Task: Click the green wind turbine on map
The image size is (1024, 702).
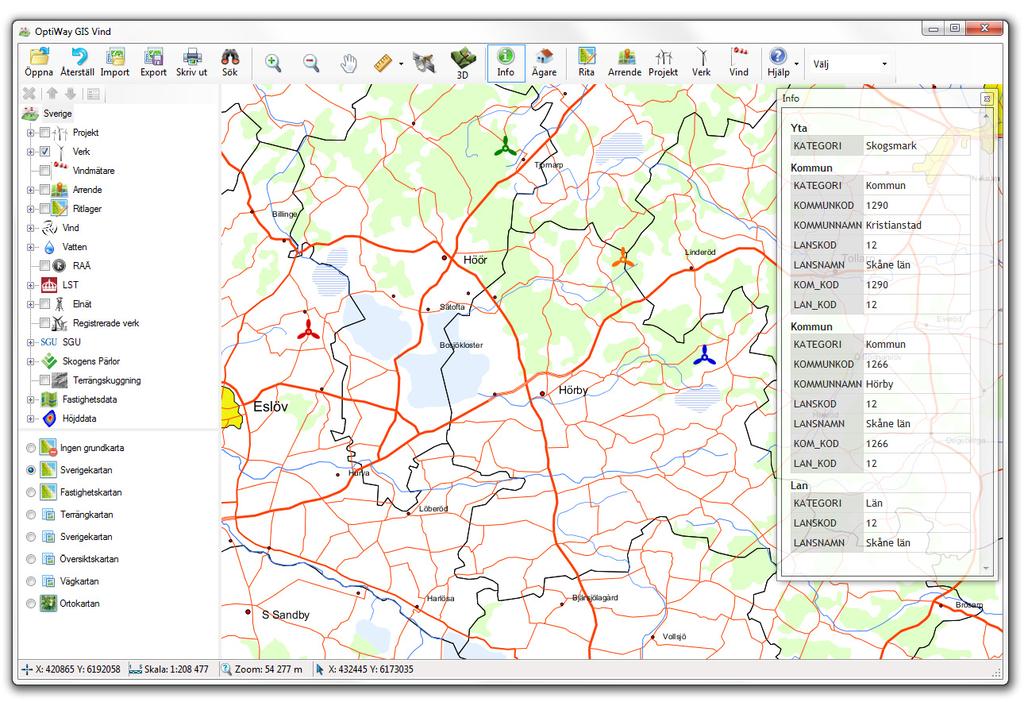Action: tap(504, 146)
